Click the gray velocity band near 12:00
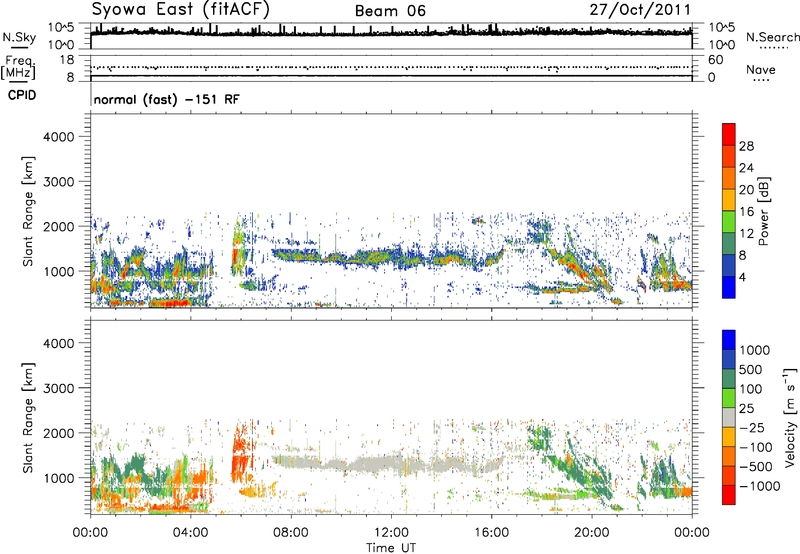 pos(388,464)
